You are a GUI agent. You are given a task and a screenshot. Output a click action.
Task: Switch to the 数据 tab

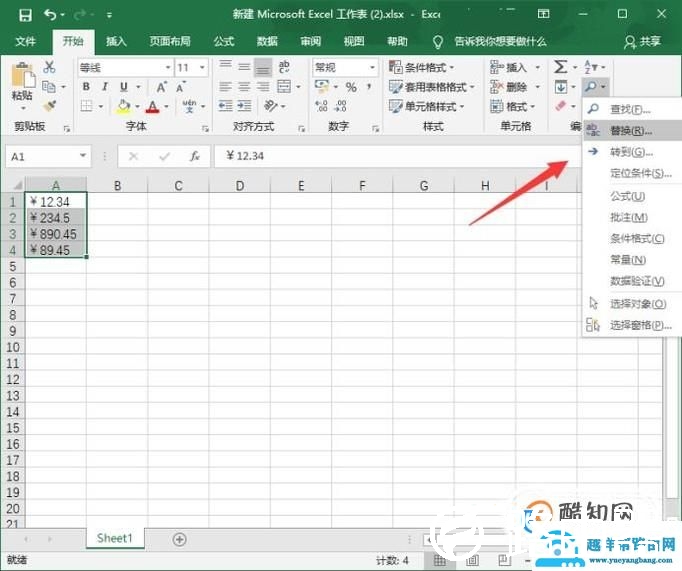pyautogui.click(x=267, y=41)
